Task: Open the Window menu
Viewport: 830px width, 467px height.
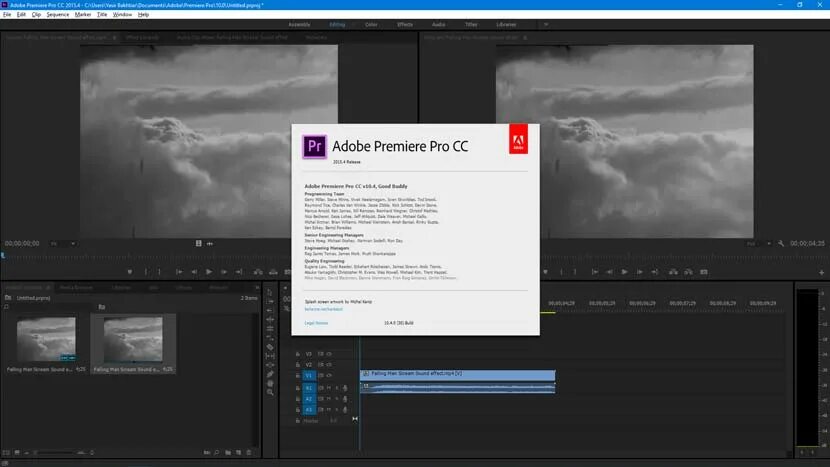Action: click(122, 14)
